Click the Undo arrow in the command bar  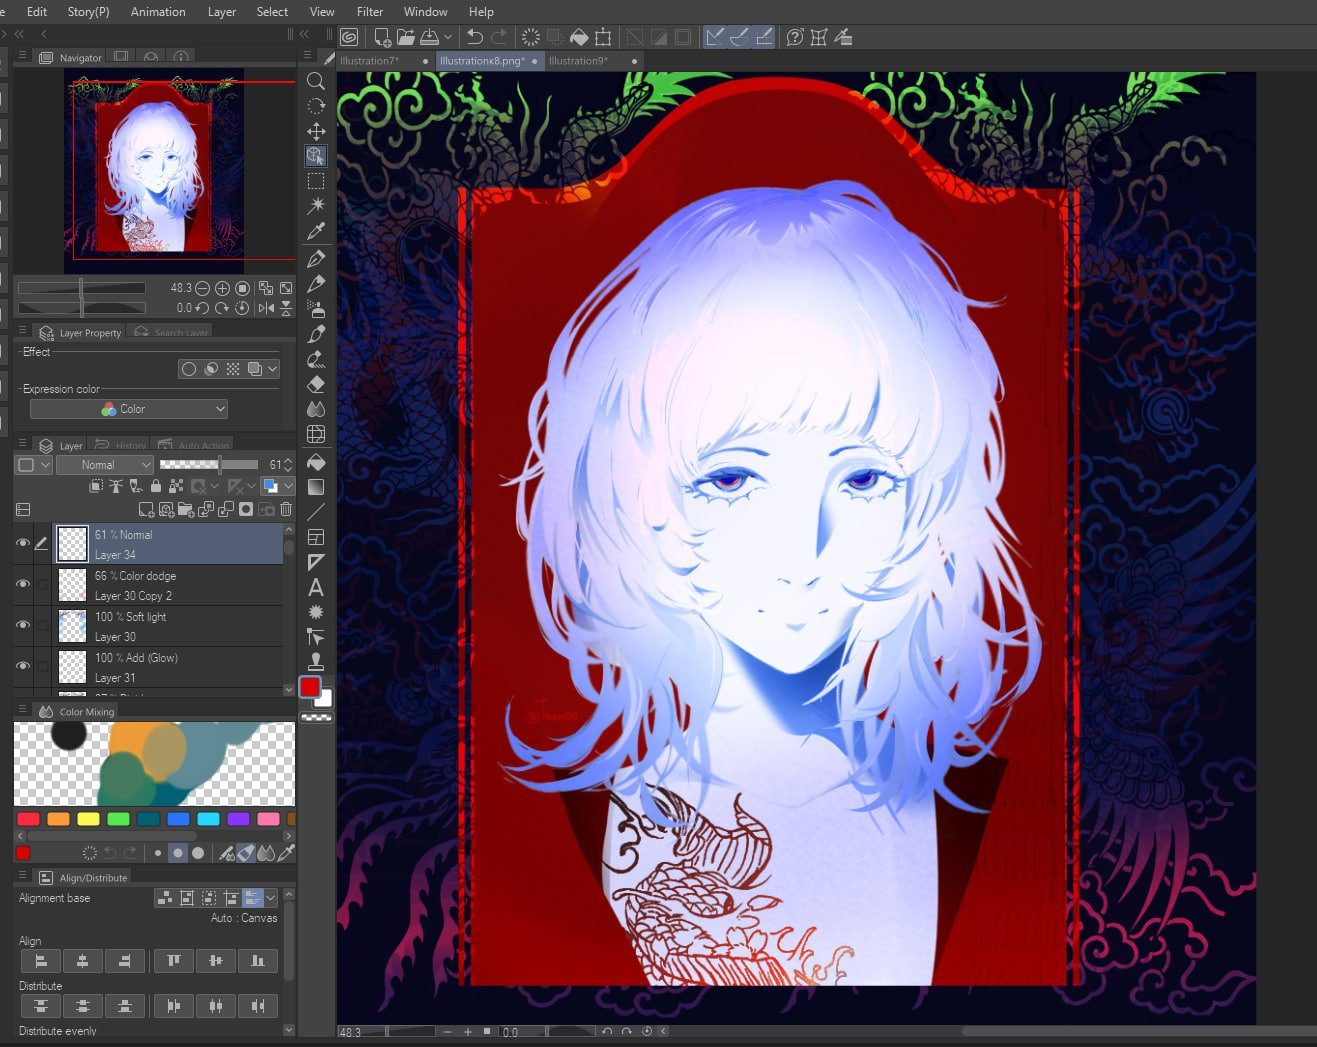pyautogui.click(x=475, y=37)
